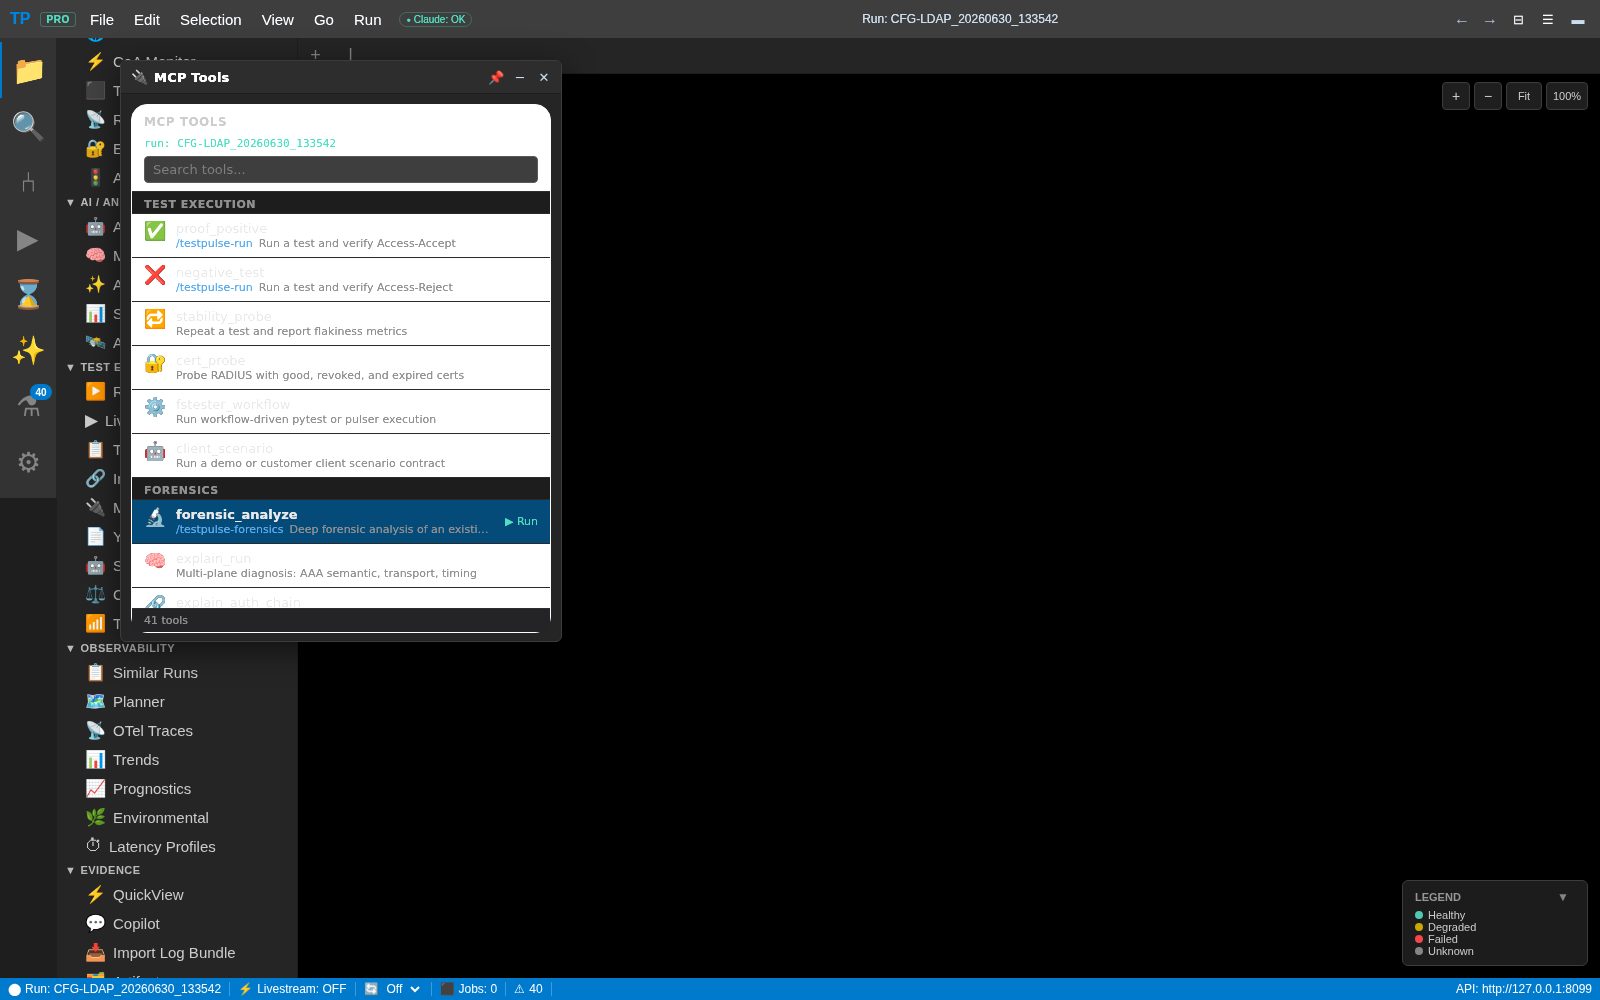Viewport: 1600px width, 1000px height.
Task: Open the source control branch icon
Action: pyautogui.click(x=28, y=182)
